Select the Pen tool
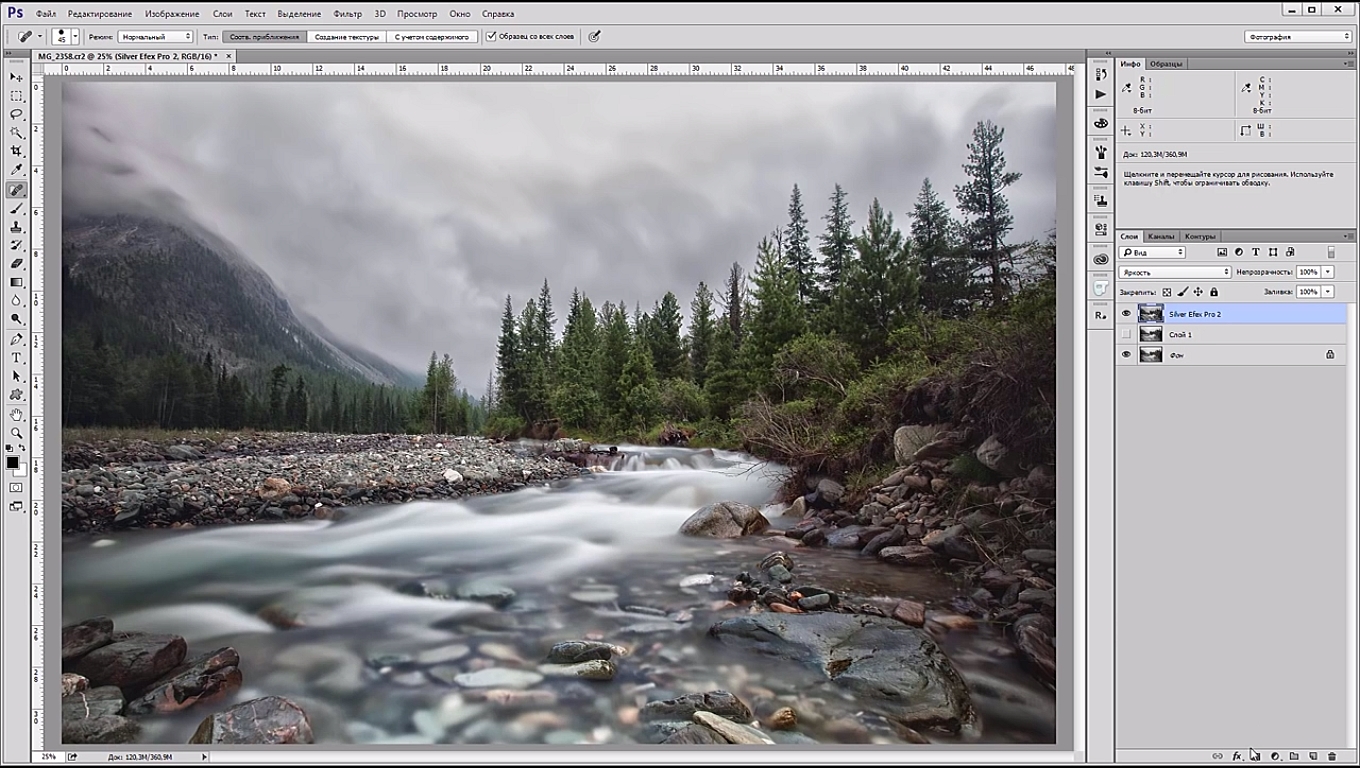Screen dimensions: 1360x768 [x=16, y=339]
